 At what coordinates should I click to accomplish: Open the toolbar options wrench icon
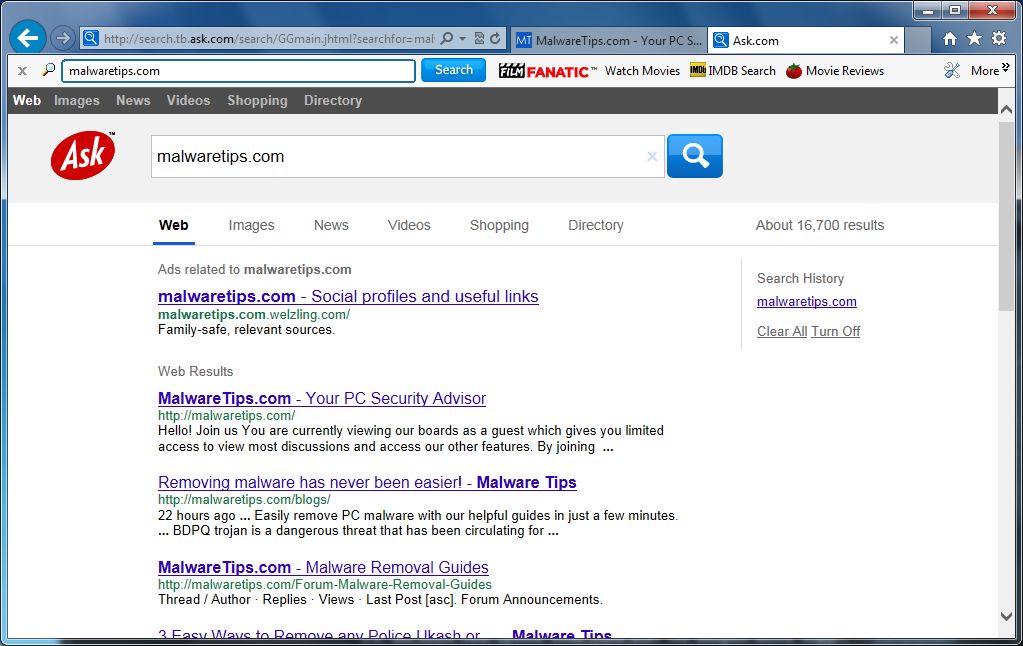pyautogui.click(x=952, y=70)
